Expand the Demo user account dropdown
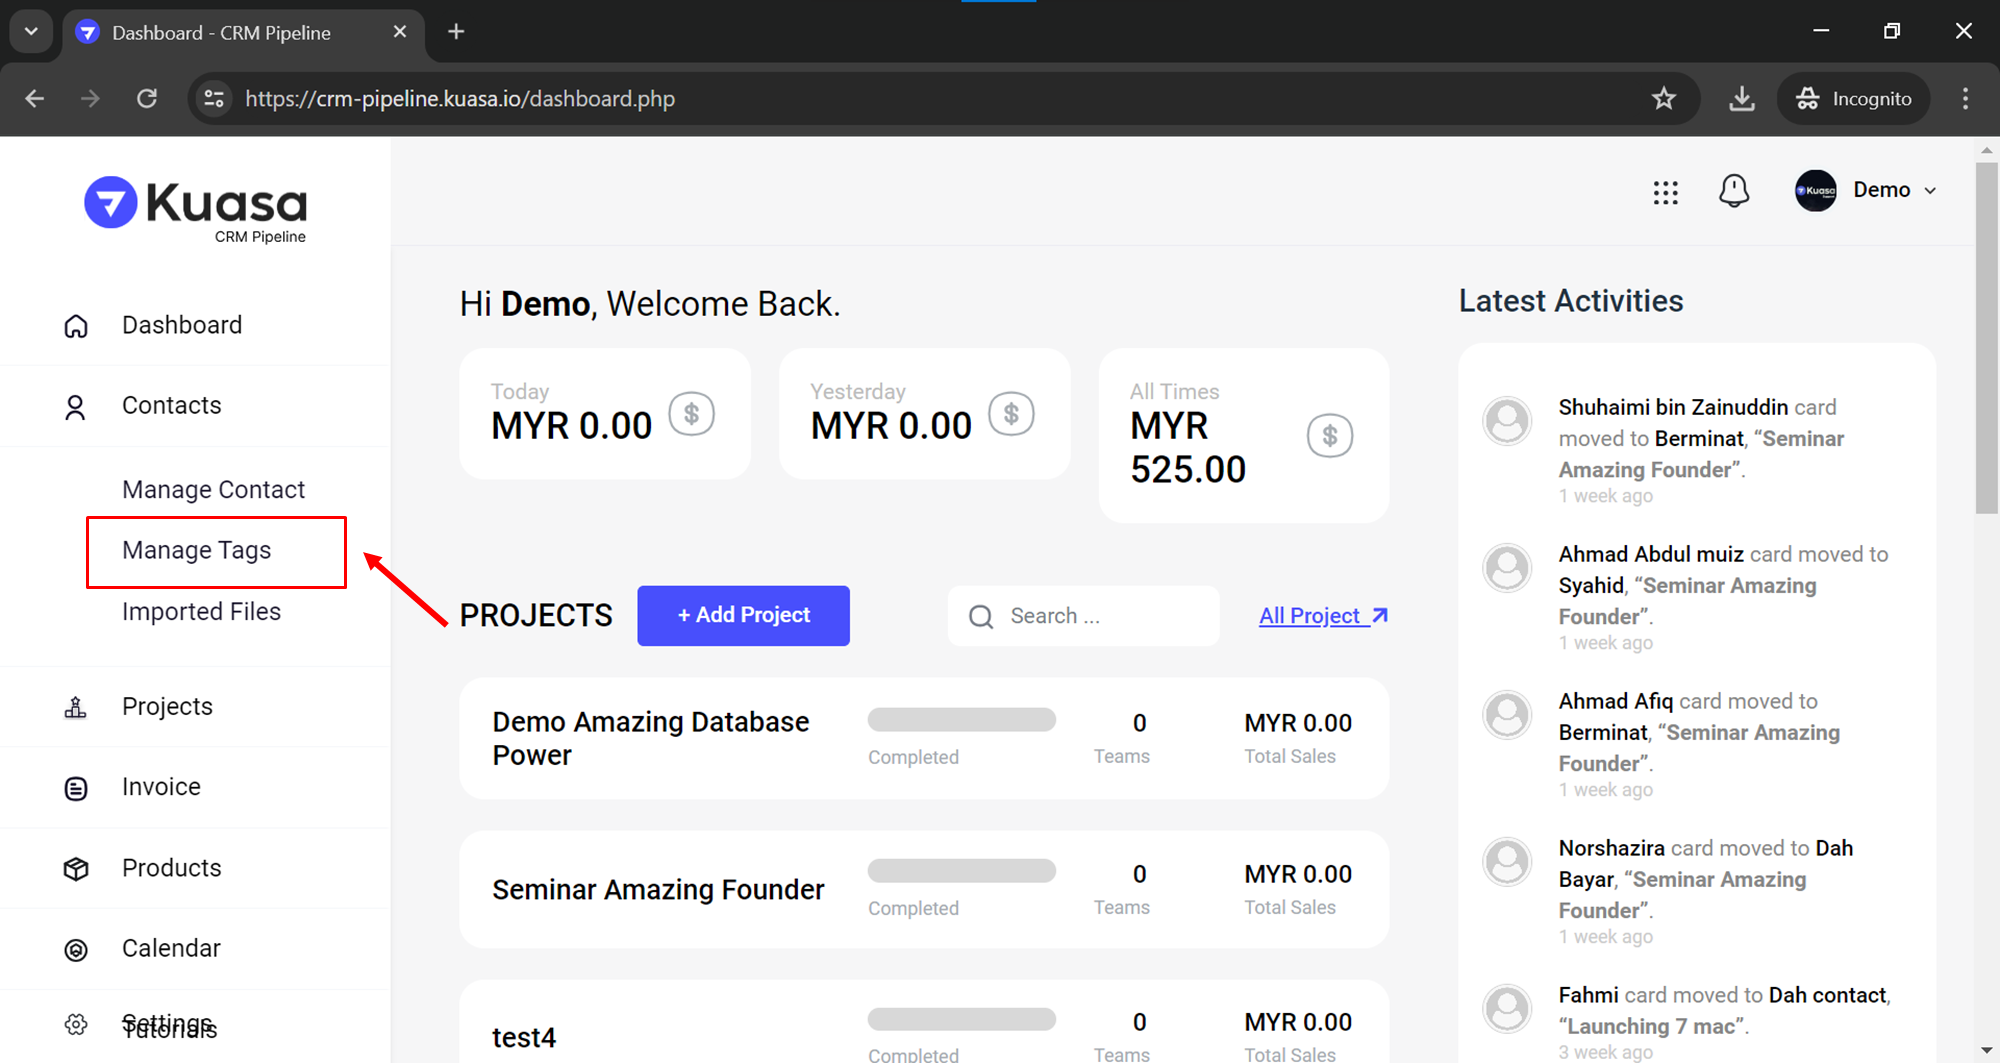Viewport: 2000px width, 1063px height. [1866, 190]
